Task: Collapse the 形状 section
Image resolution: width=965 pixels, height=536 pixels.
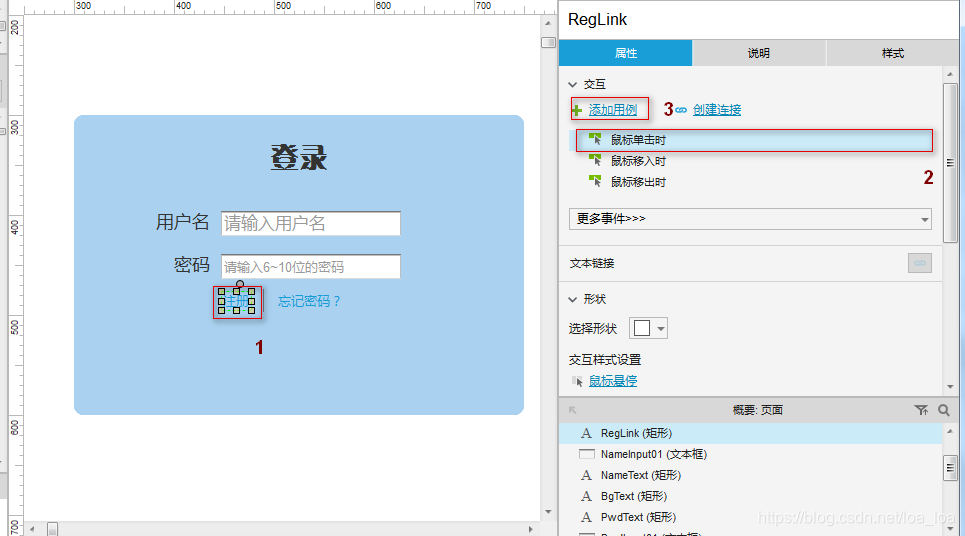Action: point(573,299)
